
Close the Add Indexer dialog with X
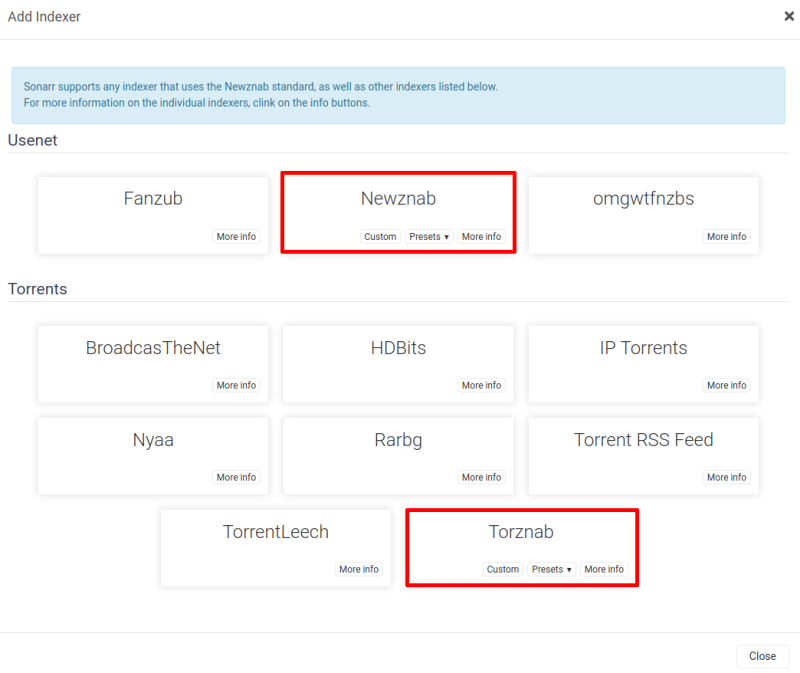[x=789, y=16]
